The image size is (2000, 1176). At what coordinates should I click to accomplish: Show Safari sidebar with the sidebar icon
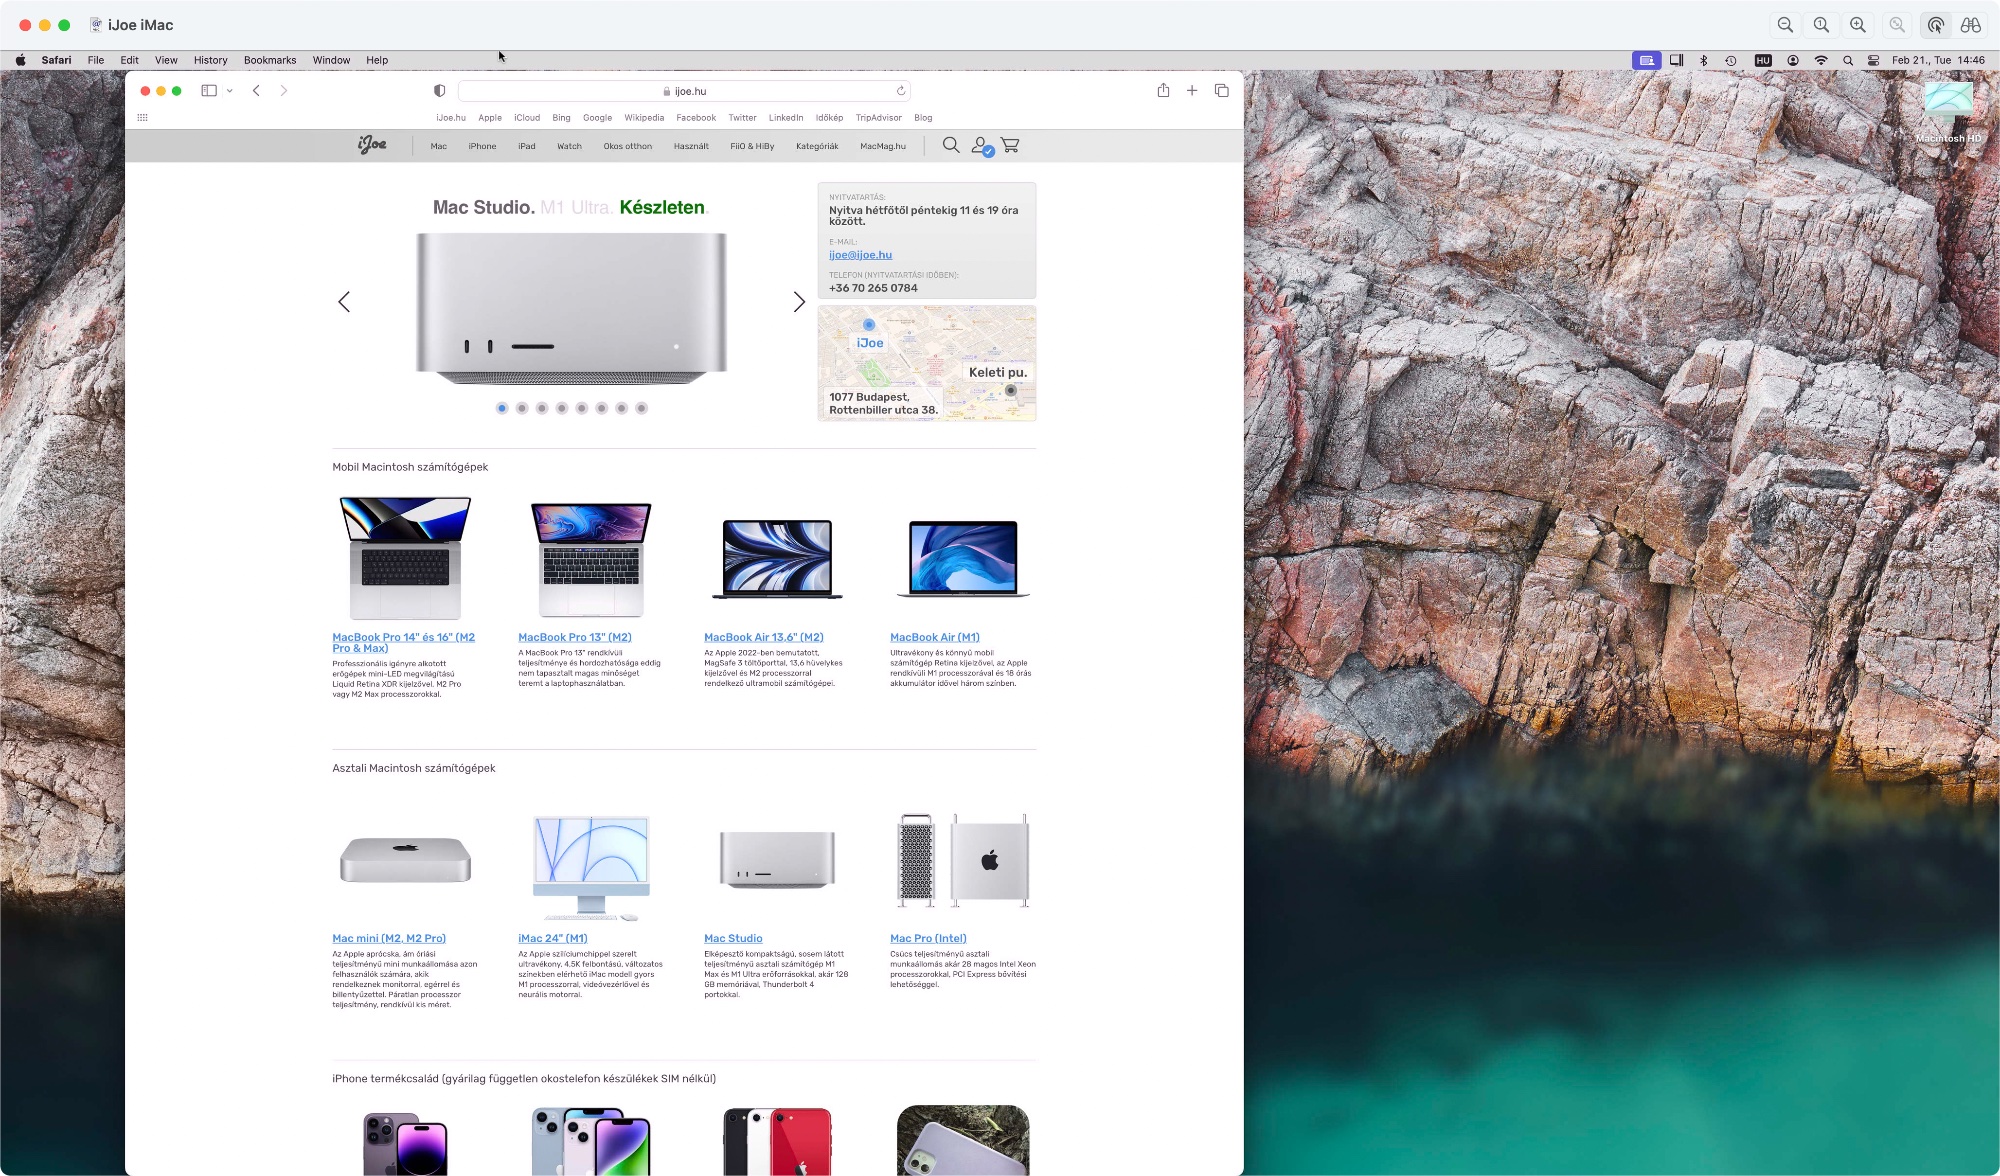click(209, 90)
